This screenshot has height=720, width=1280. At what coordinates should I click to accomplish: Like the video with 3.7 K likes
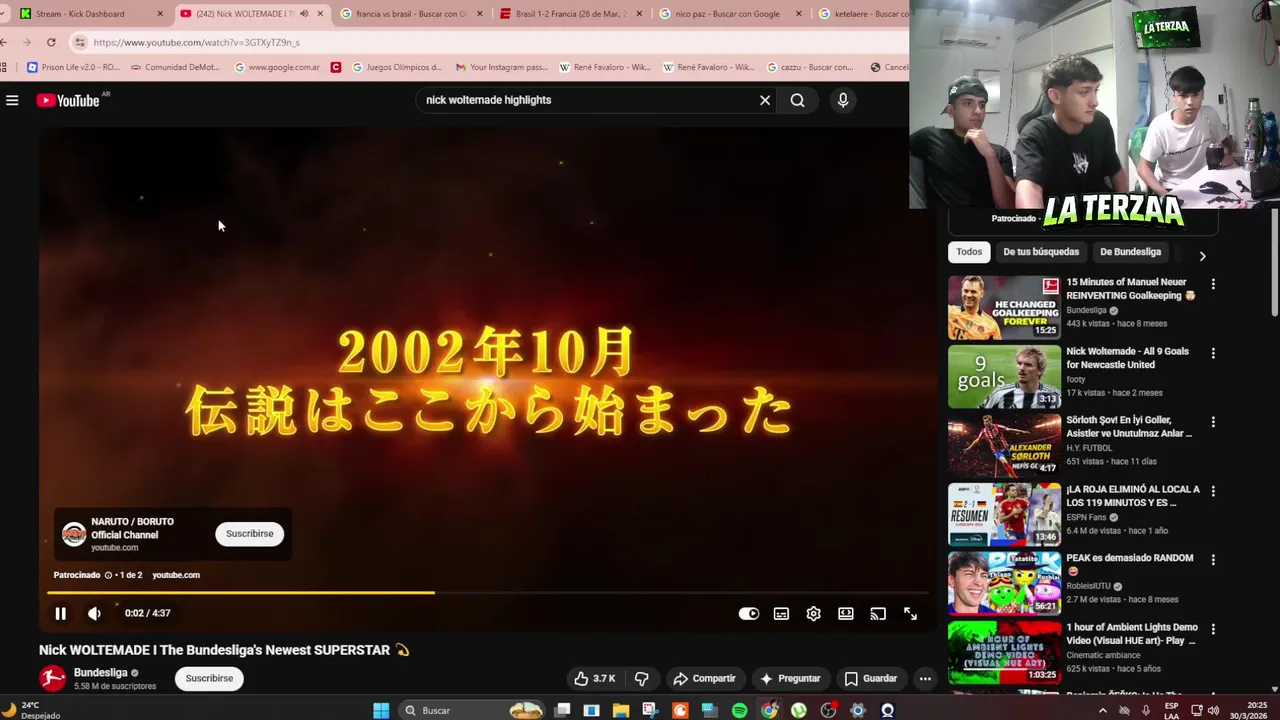point(594,678)
